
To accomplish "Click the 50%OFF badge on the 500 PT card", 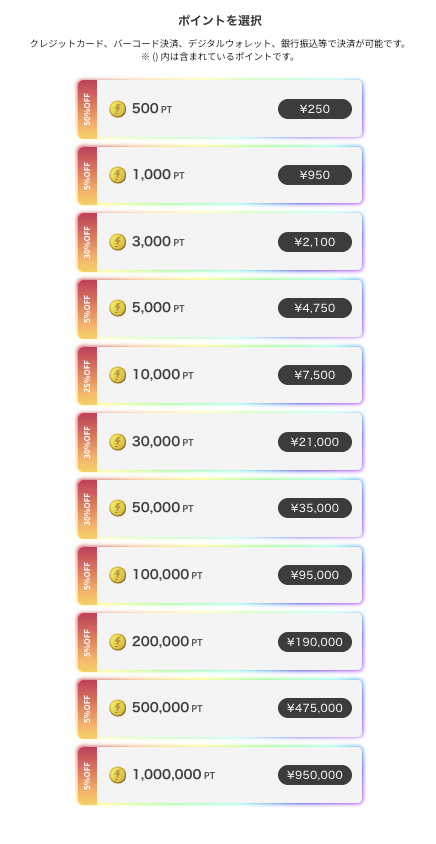I will (87, 109).
